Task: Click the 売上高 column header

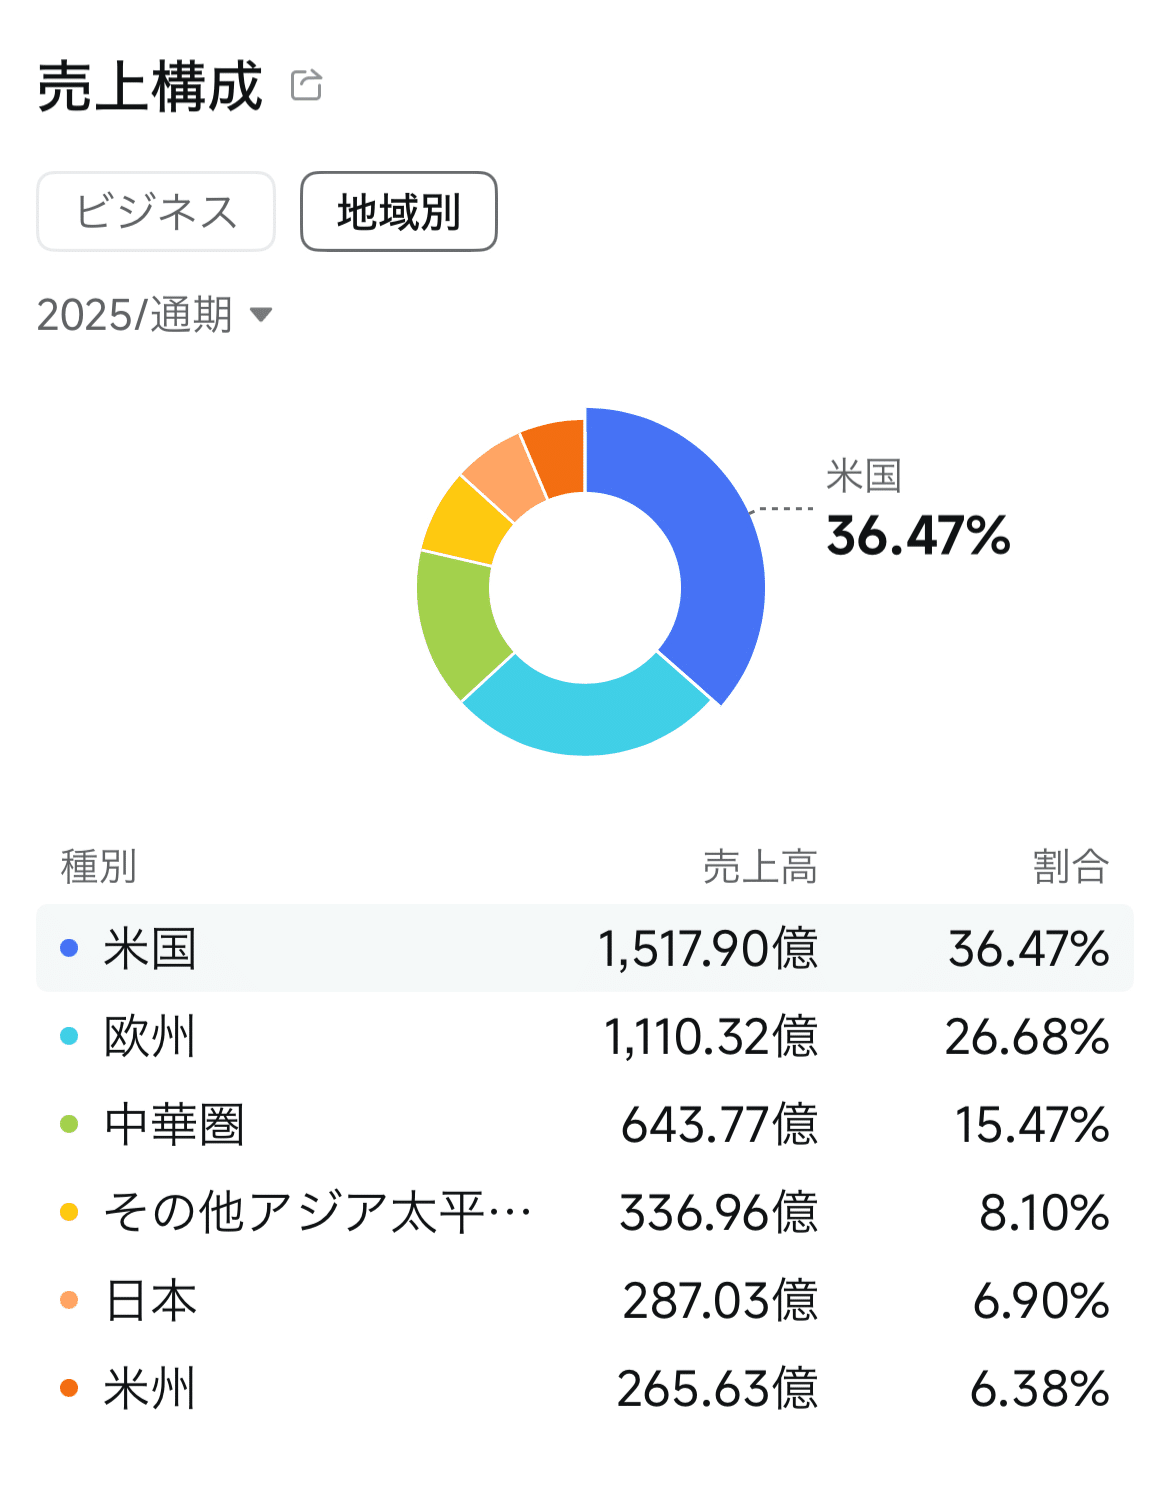Action: pos(762,866)
